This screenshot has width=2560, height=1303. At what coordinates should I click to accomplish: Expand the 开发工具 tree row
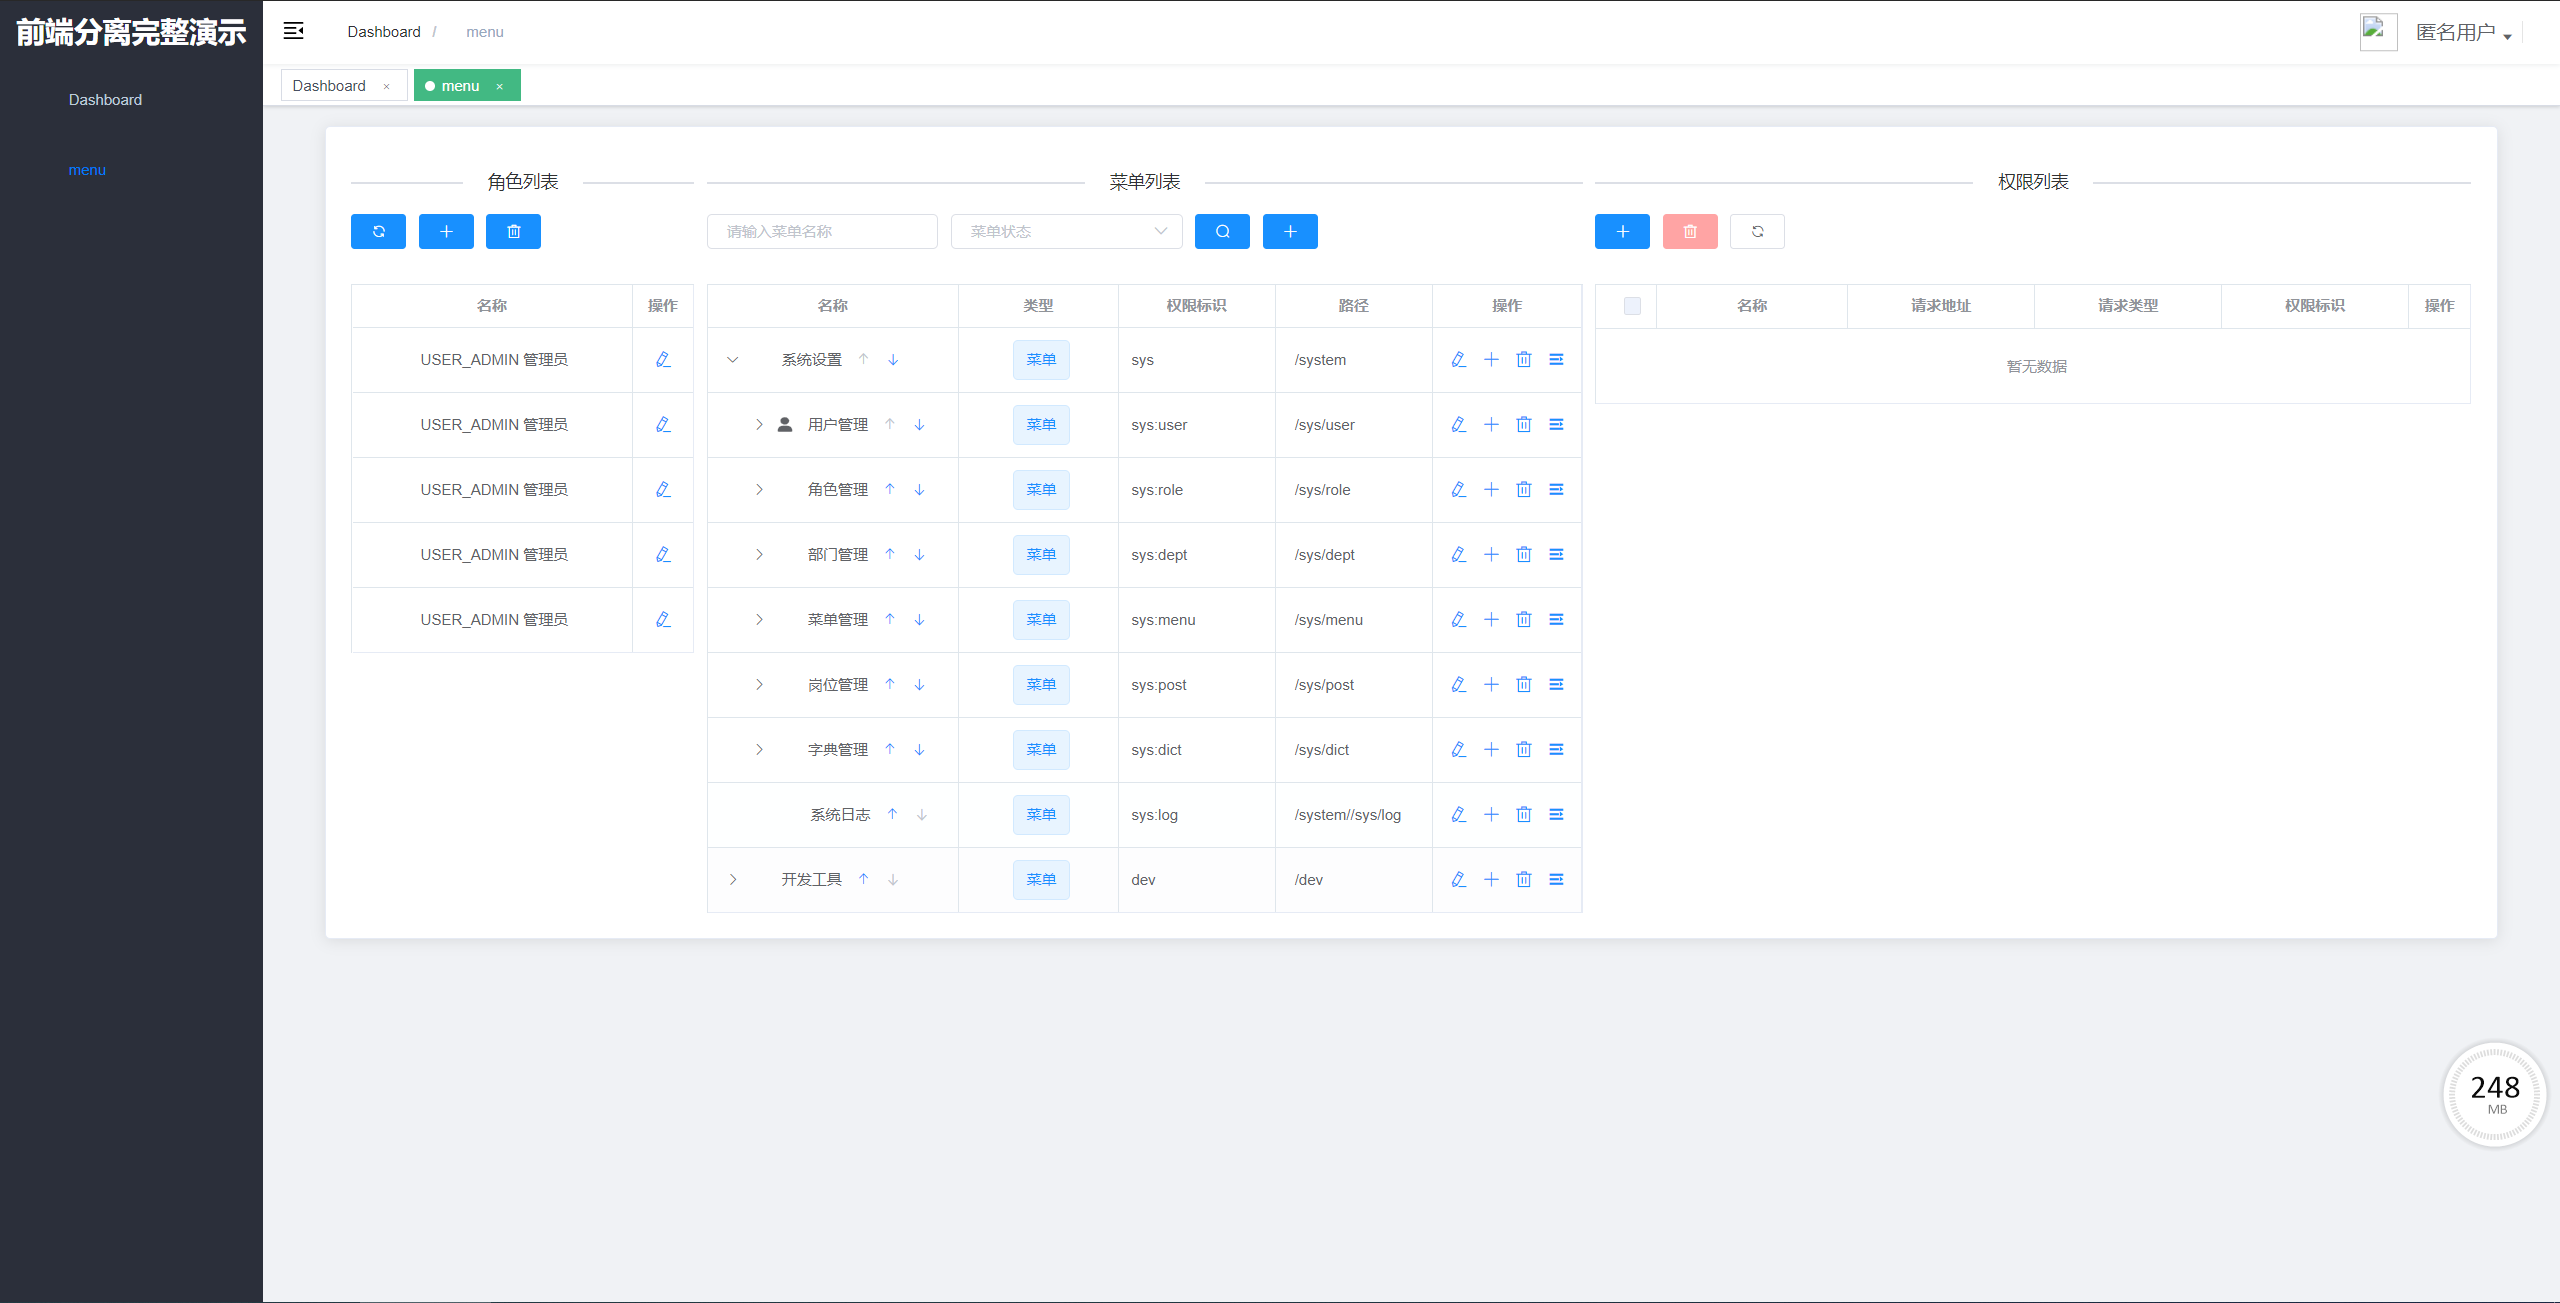732,879
